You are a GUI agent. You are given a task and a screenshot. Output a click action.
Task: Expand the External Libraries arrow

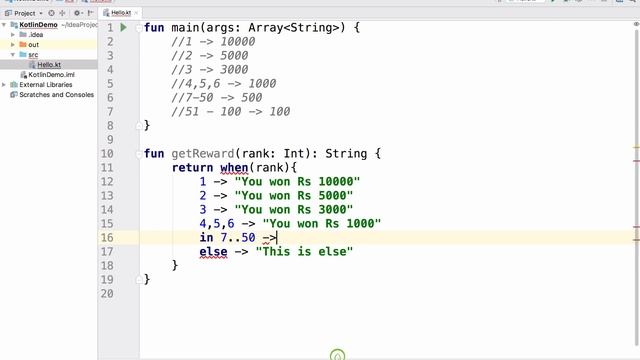pyautogui.click(x=4, y=84)
